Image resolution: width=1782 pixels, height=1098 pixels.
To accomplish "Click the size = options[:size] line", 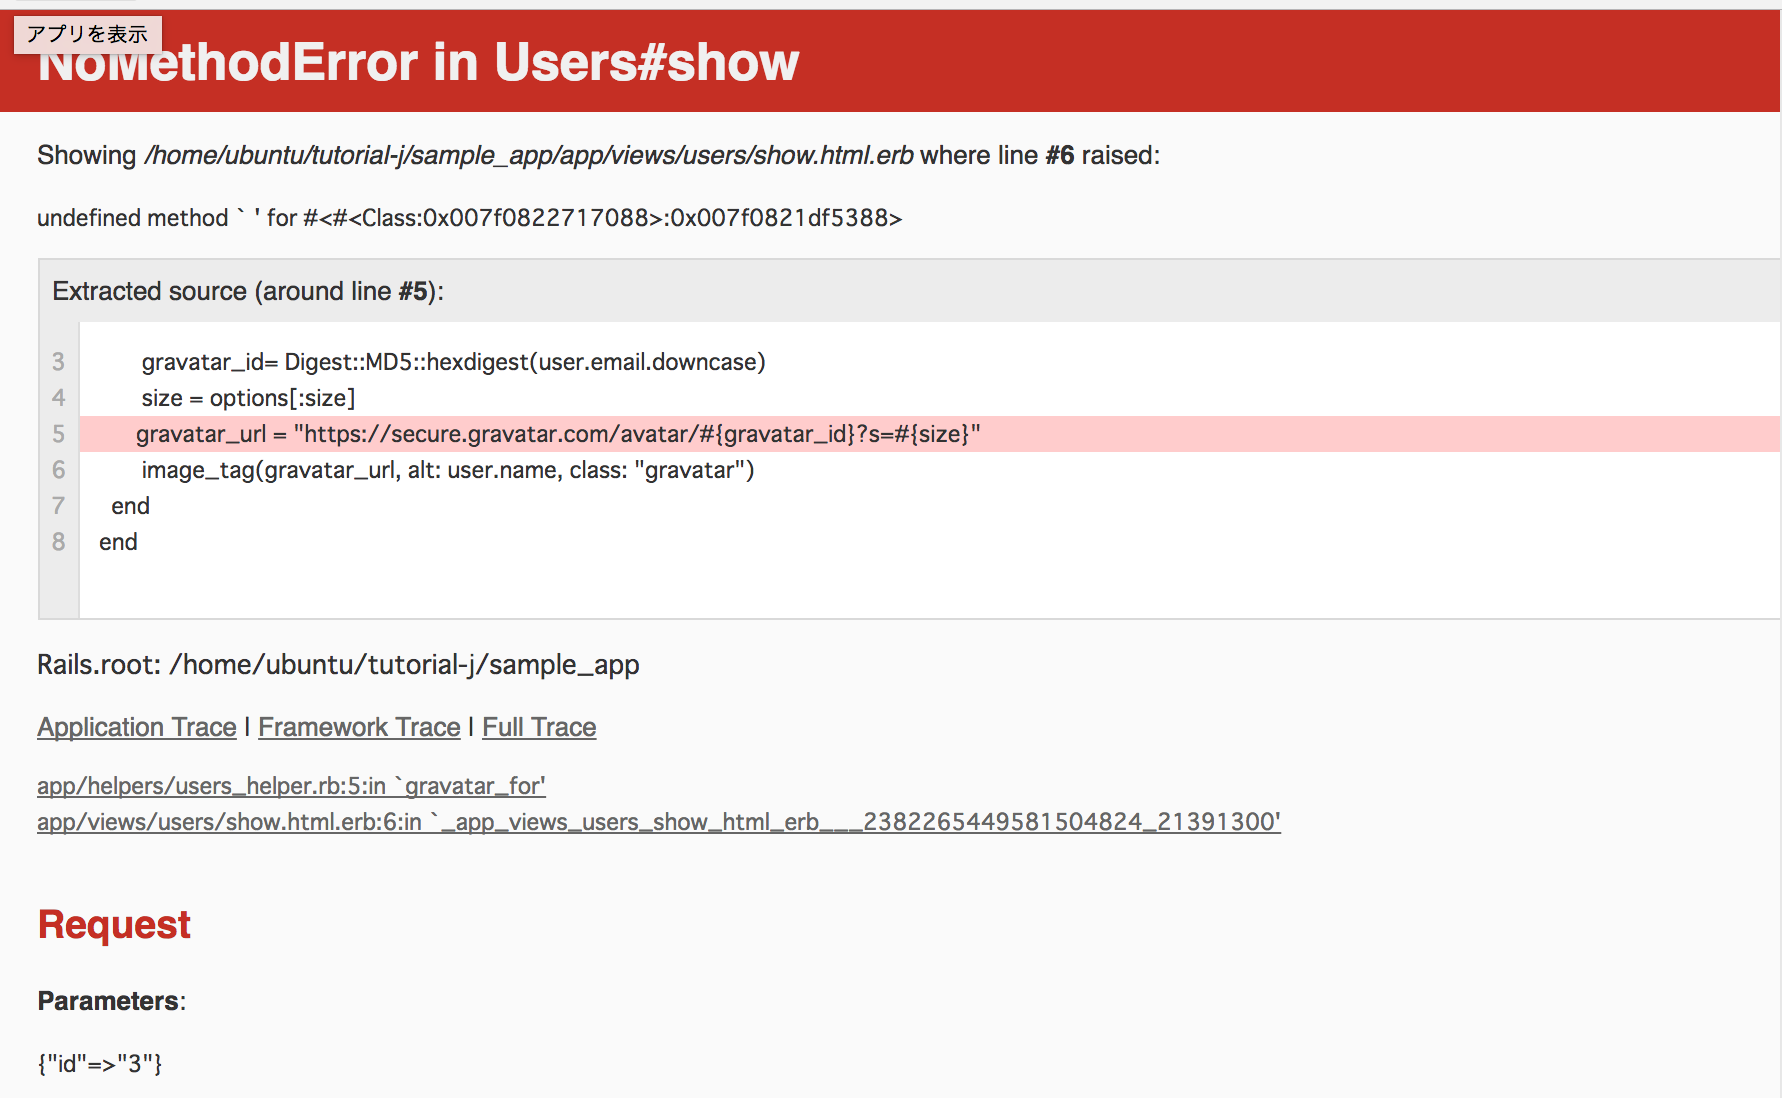I will pyautogui.click(x=248, y=398).
